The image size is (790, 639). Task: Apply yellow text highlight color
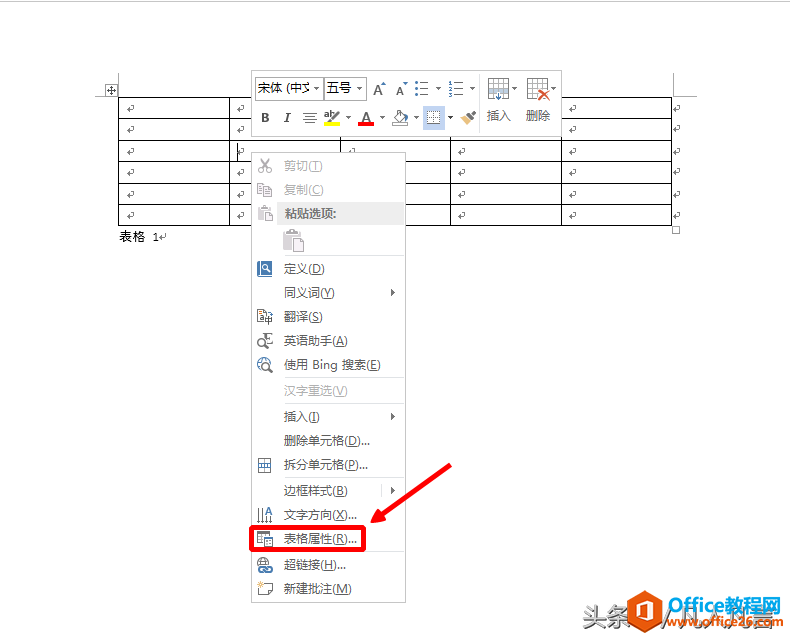(332, 118)
